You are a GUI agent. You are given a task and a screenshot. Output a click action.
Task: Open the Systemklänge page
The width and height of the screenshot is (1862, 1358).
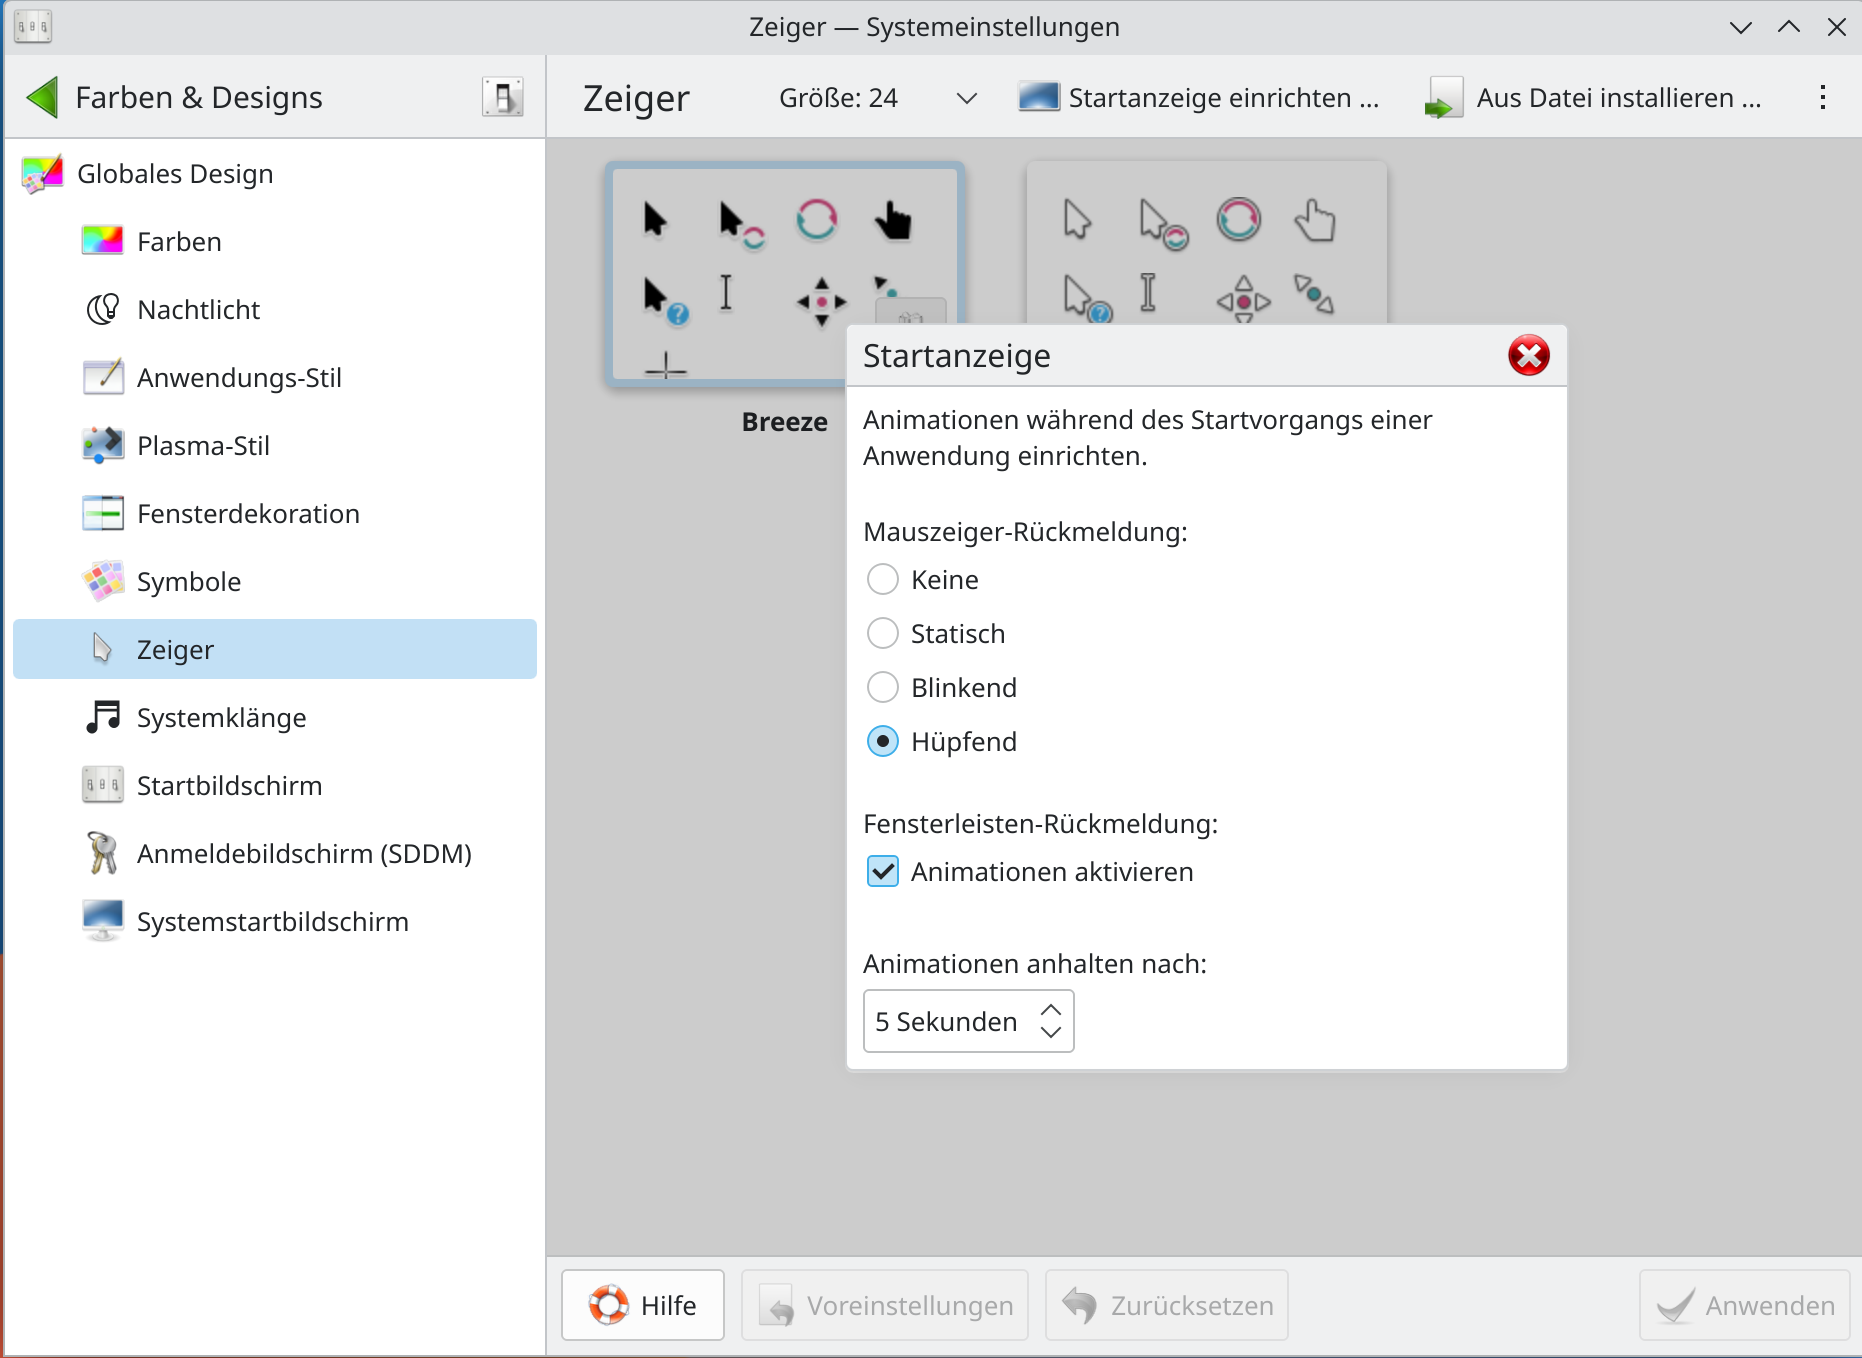pyautogui.click(x=275, y=718)
